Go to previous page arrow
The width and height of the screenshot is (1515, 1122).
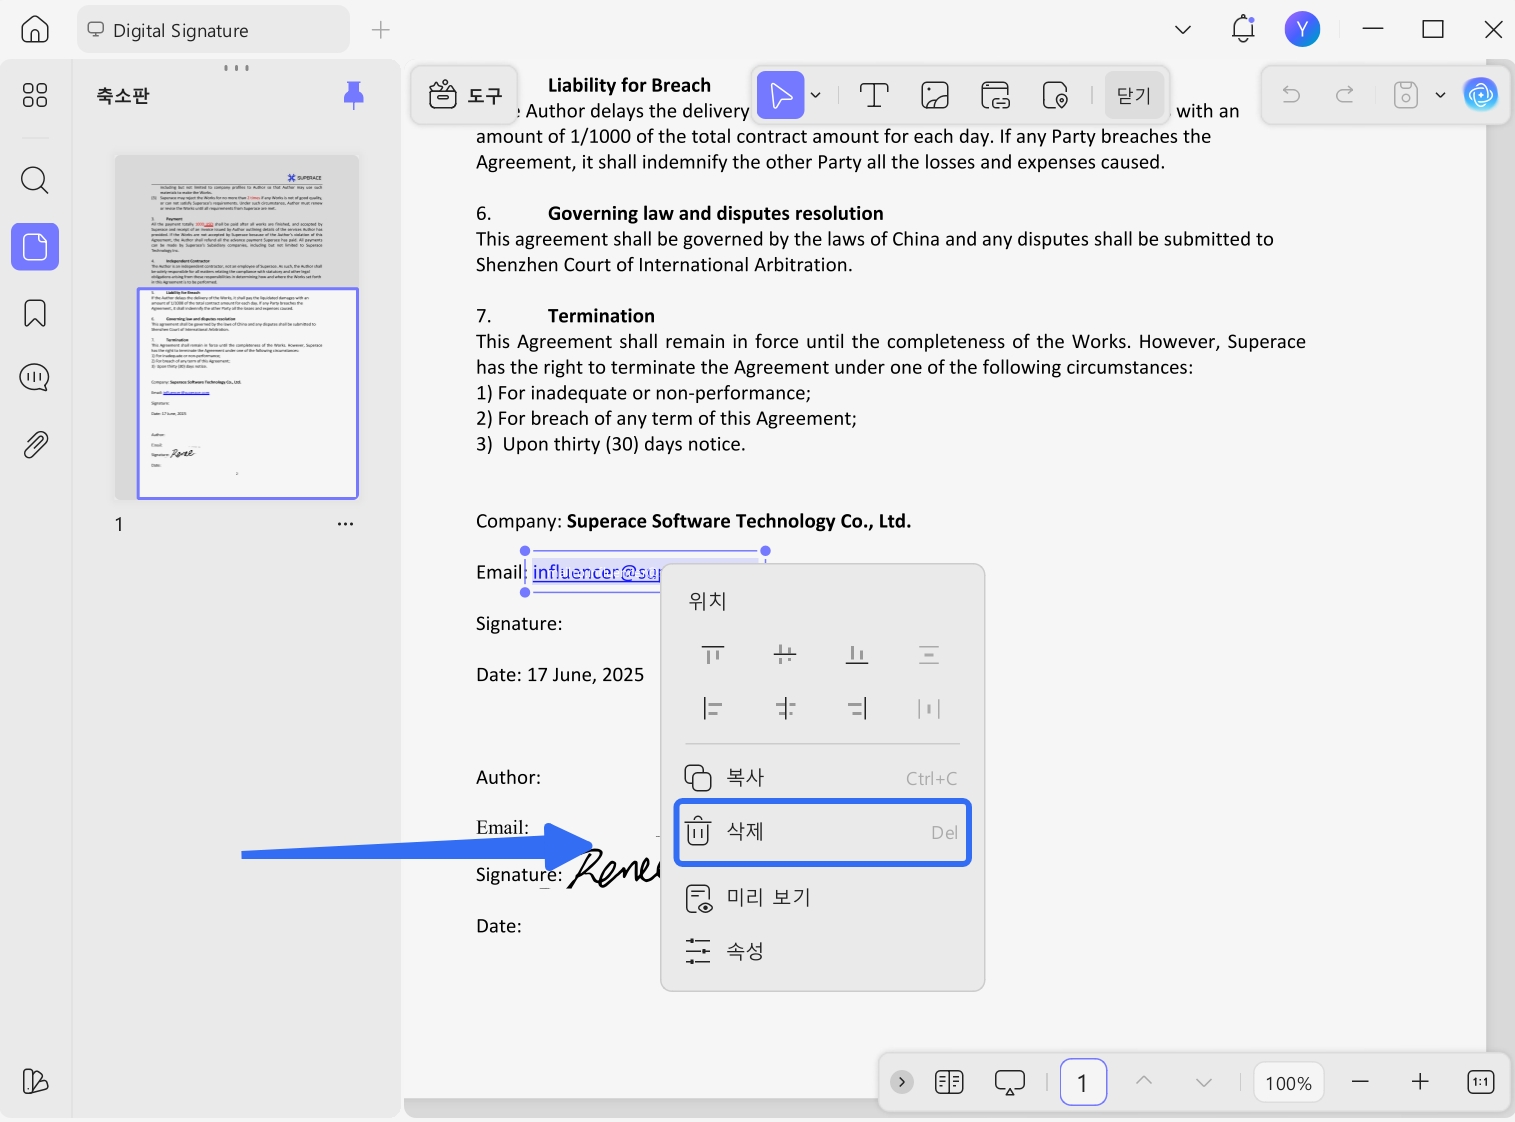point(1144,1082)
